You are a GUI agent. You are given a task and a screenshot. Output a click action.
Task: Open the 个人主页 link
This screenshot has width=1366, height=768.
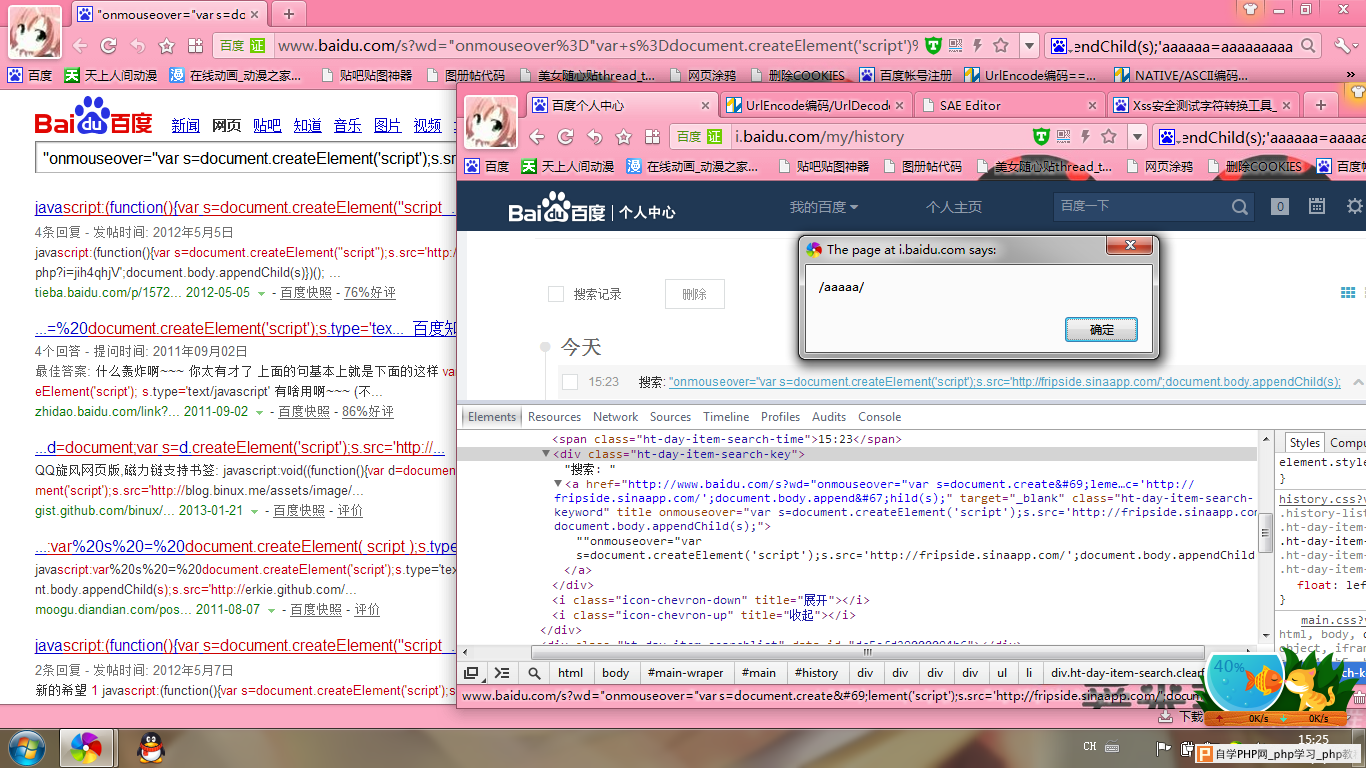tap(954, 207)
